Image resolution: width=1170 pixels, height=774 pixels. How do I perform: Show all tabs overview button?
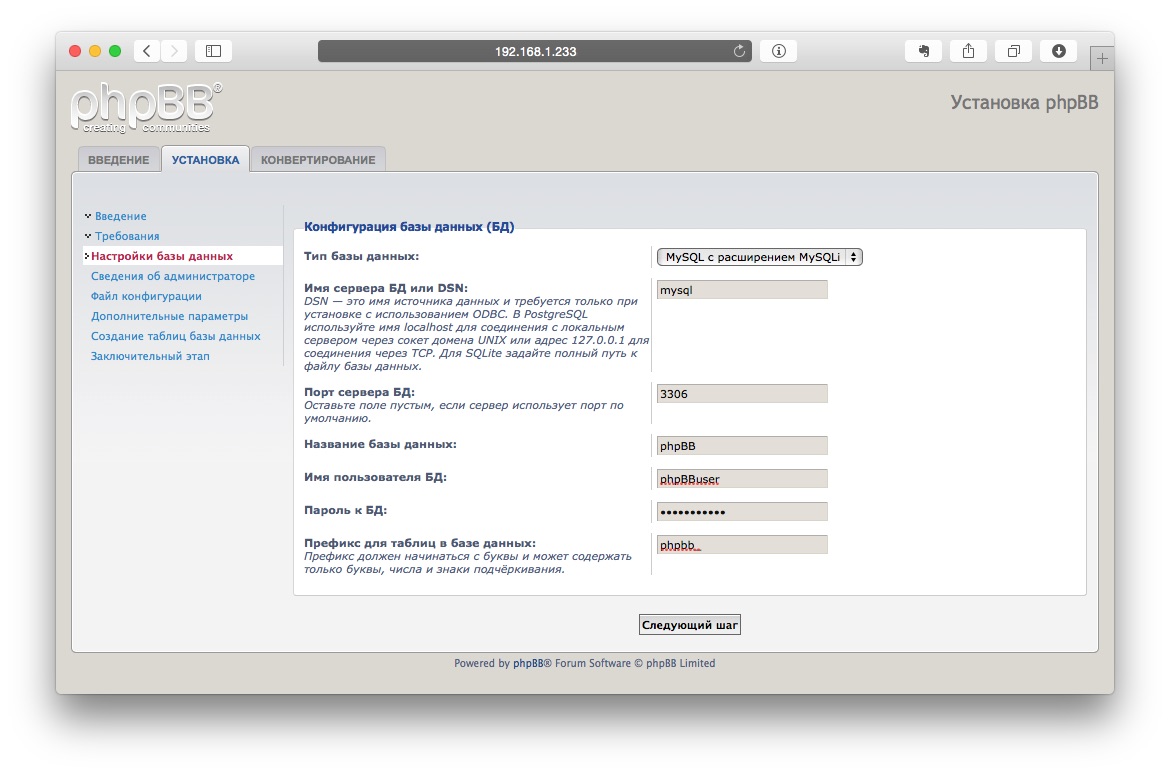pos(1013,51)
